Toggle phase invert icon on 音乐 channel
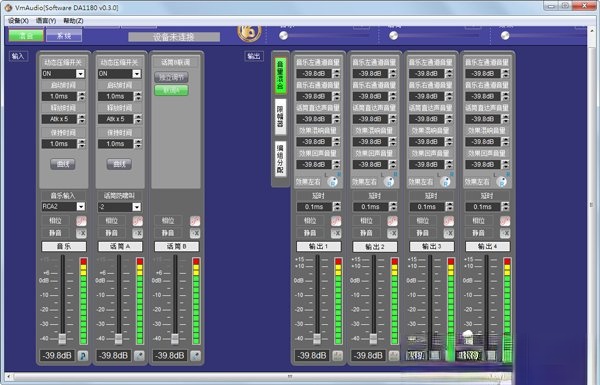This screenshot has width=600, height=385. click(81, 221)
